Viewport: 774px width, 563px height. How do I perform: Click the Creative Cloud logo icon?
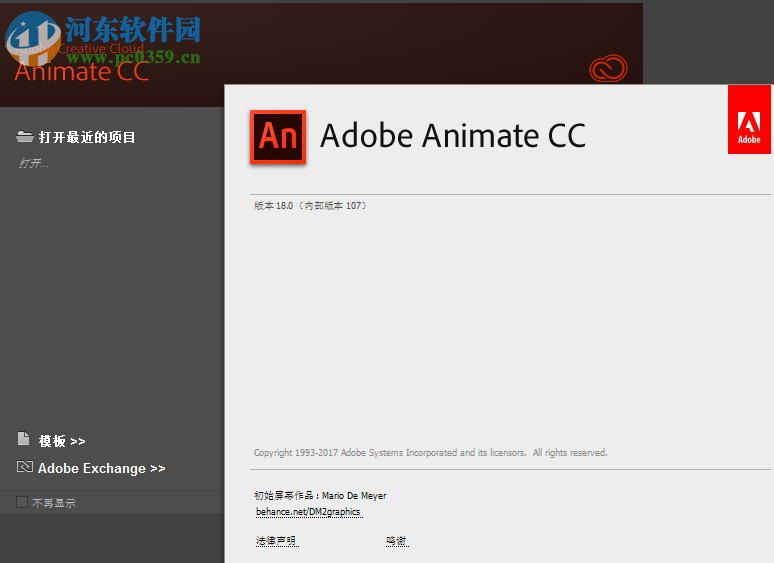tap(608, 69)
